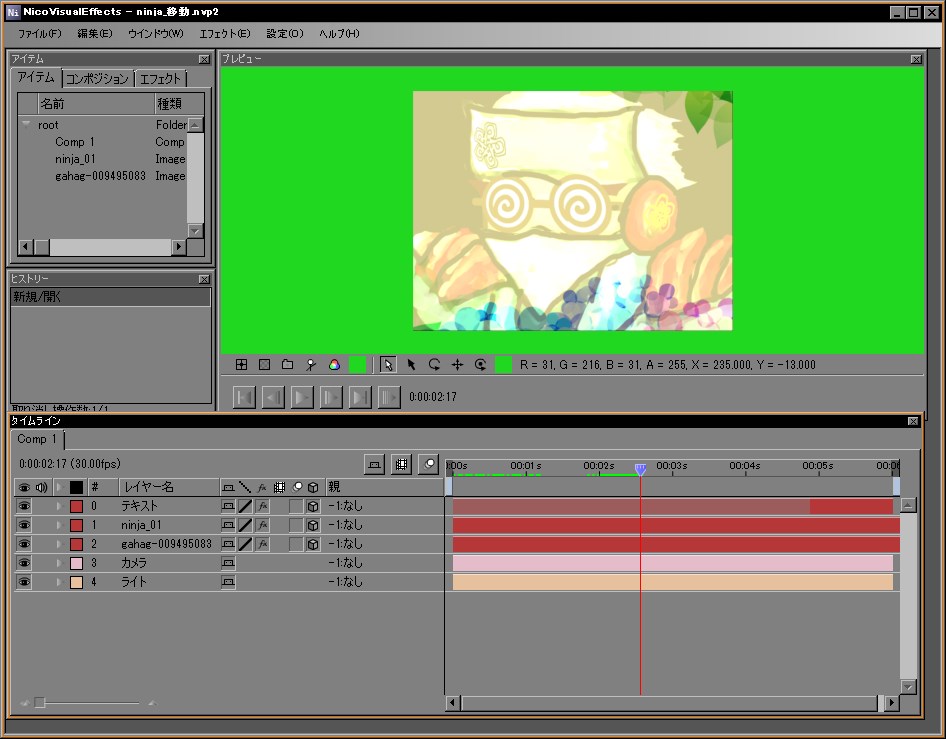Screen dimensions: 946x739
Task: Click the motion blur button above timeline
Action: pyautogui.click(x=428, y=464)
